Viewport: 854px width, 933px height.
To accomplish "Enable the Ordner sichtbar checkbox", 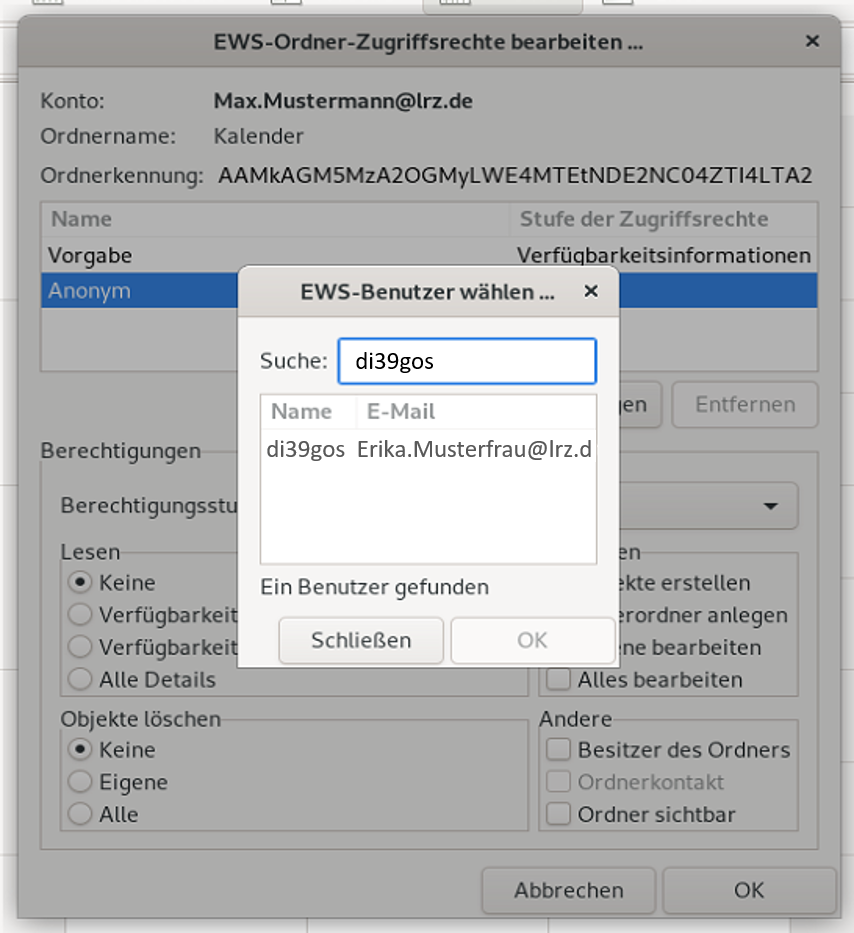I will click(558, 814).
